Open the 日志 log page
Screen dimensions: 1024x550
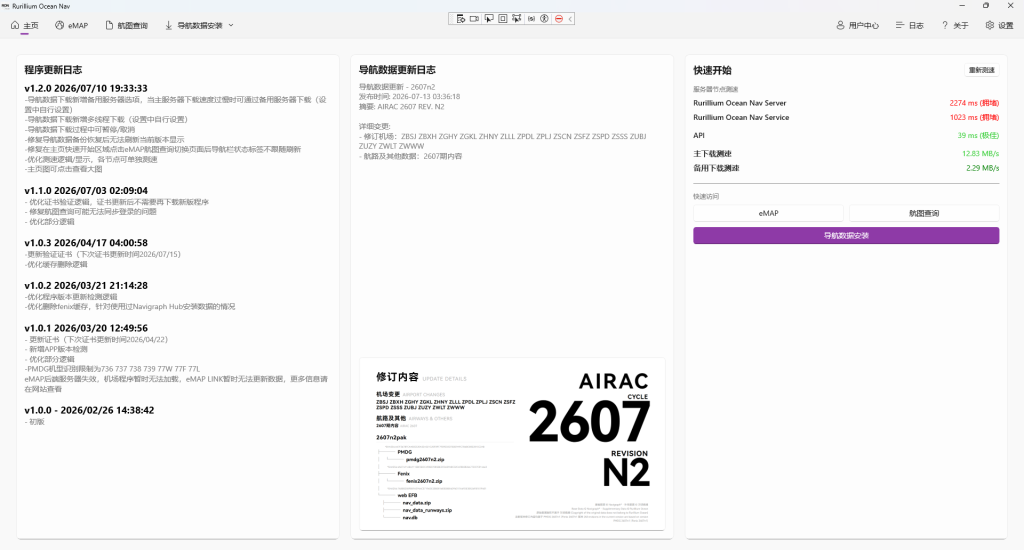(x=909, y=25)
